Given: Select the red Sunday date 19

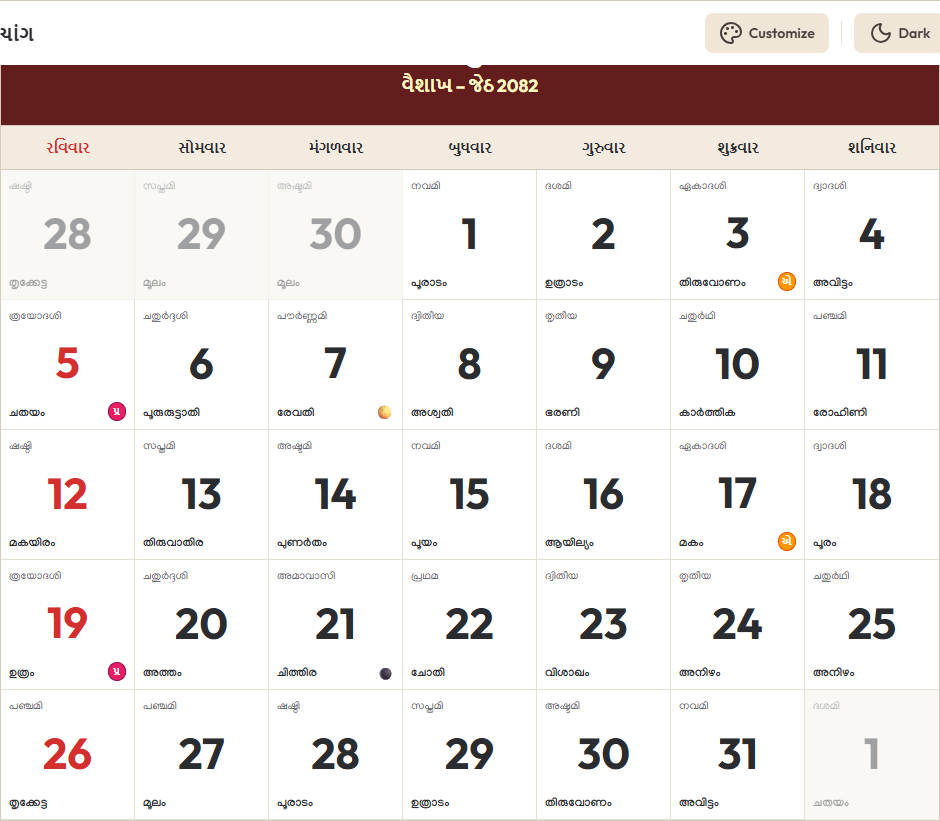Looking at the screenshot, I should [x=67, y=624].
